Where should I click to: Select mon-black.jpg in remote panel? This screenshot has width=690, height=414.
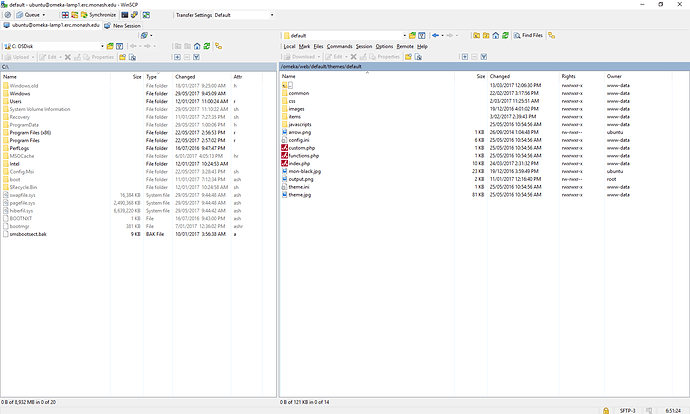pos(305,171)
